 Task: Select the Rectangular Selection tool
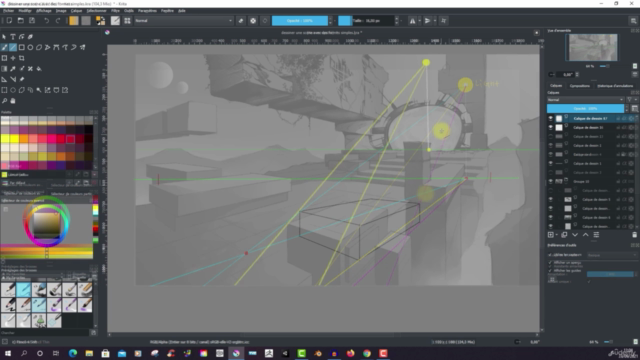tap(4, 90)
